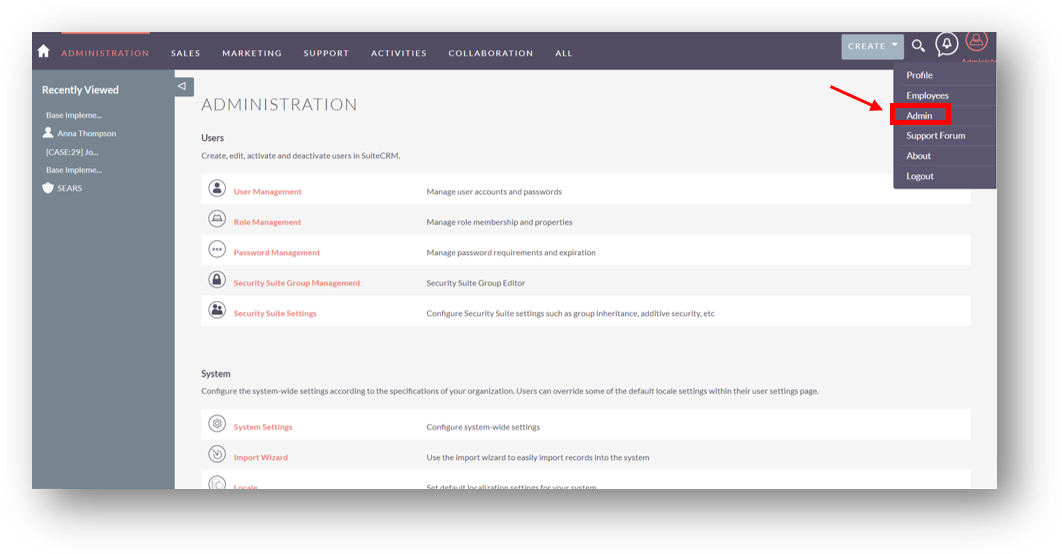Select Admin from the user menu

point(919,116)
